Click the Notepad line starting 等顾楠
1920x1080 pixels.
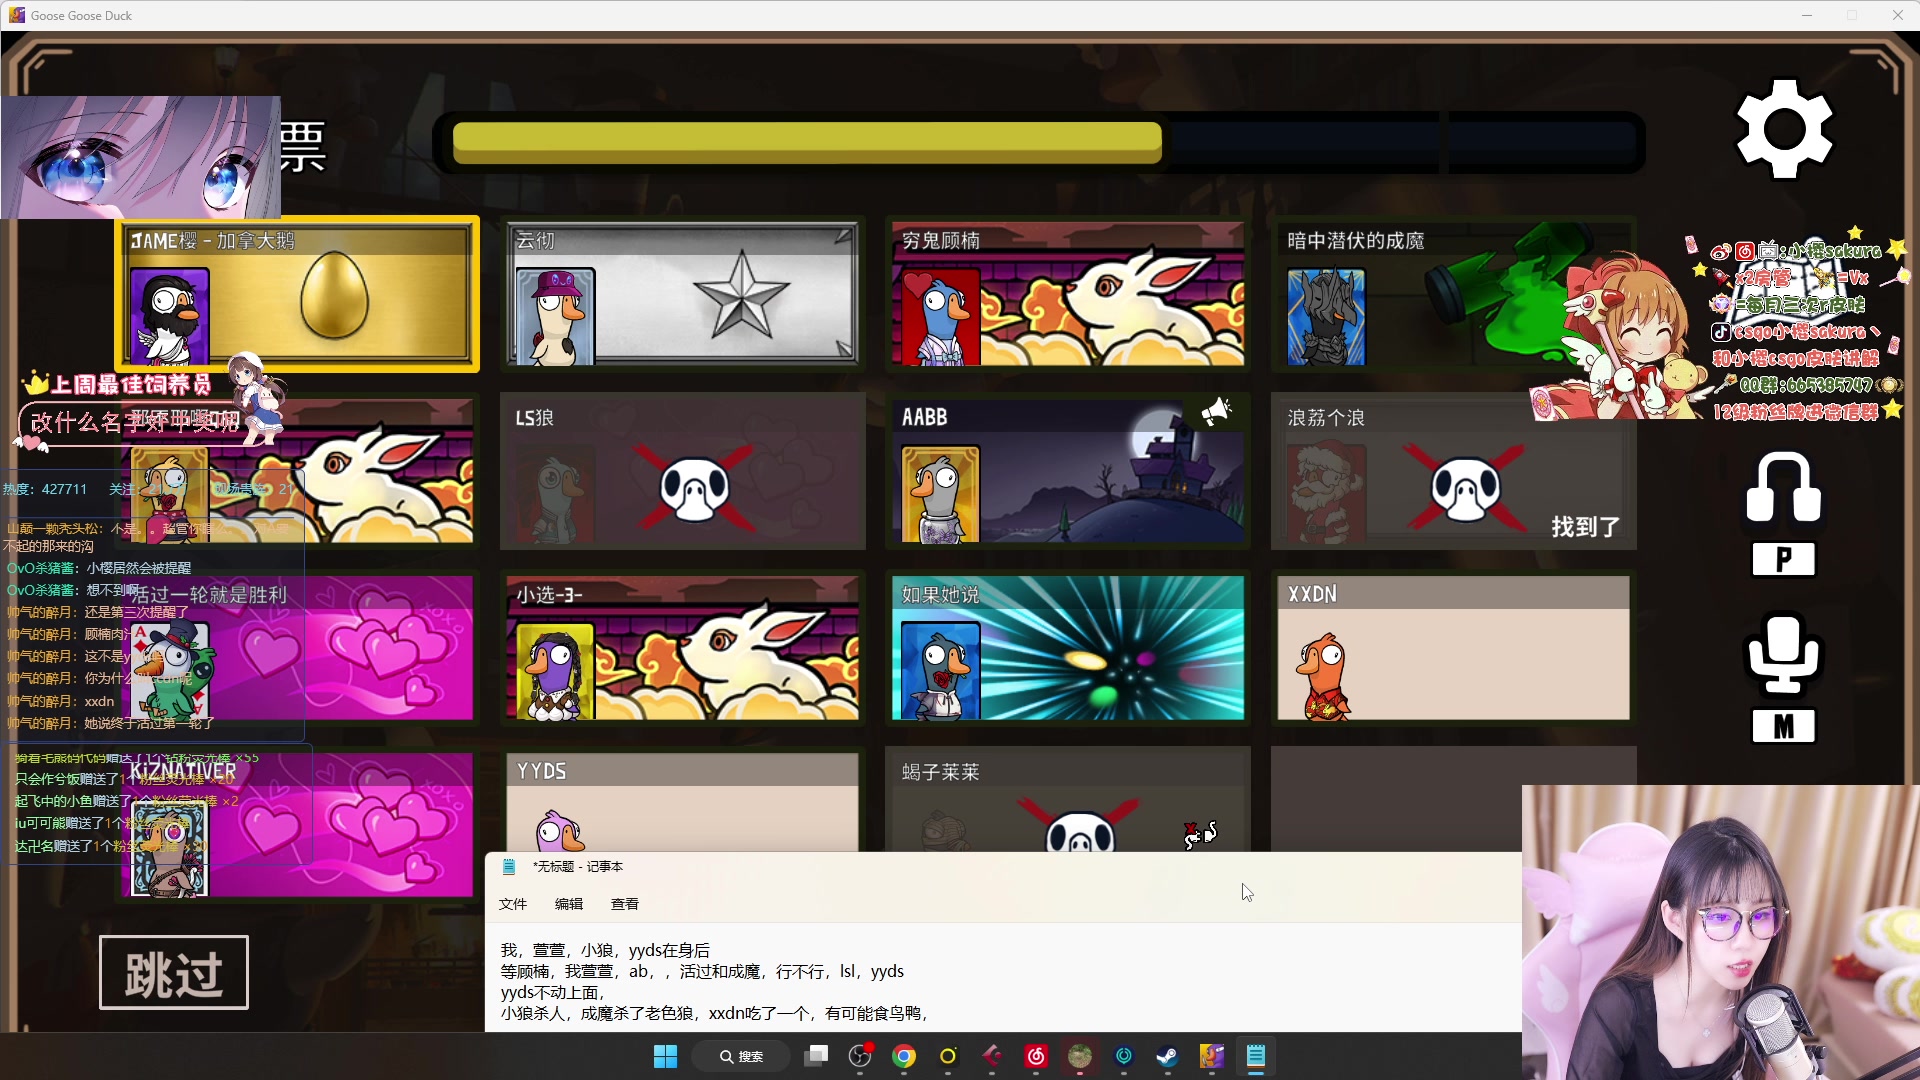[x=702, y=971]
